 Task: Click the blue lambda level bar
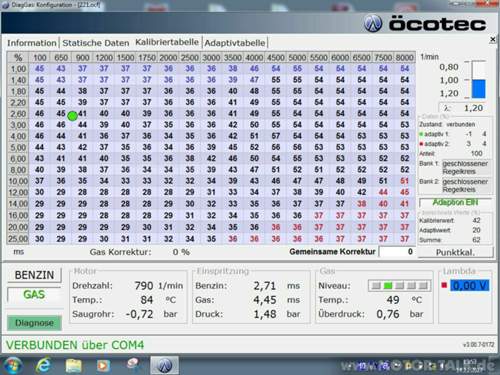coord(479,89)
